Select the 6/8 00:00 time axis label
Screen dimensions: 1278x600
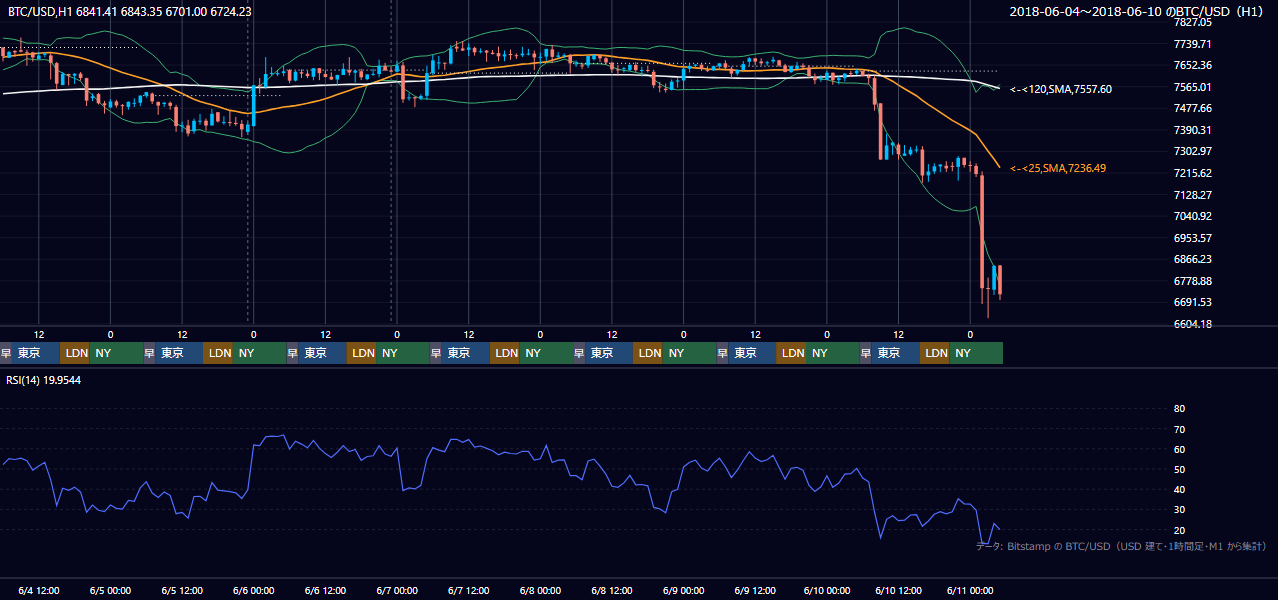[541, 590]
